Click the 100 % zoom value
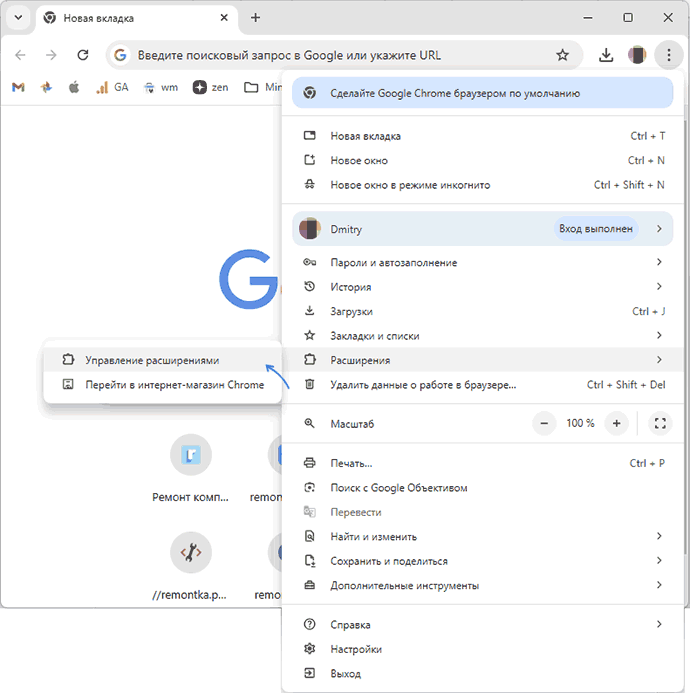The image size is (690, 693). click(x=580, y=423)
